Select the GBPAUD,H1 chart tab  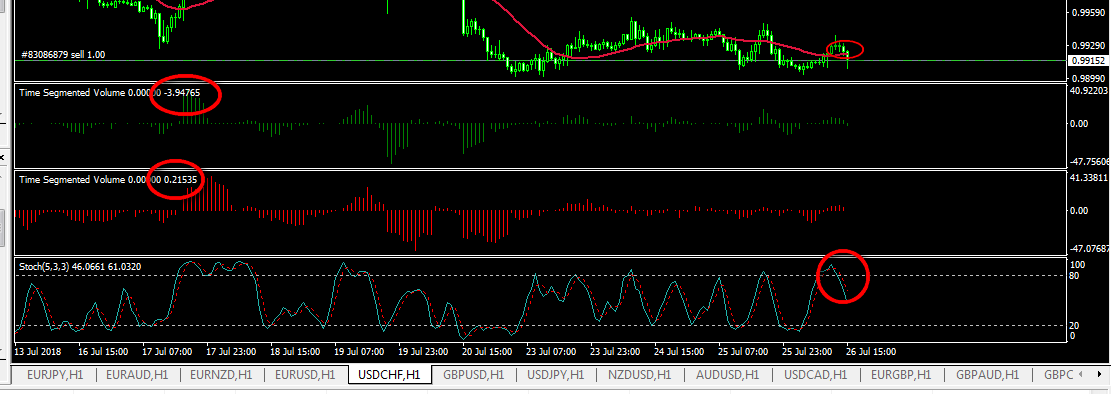click(987, 374)
